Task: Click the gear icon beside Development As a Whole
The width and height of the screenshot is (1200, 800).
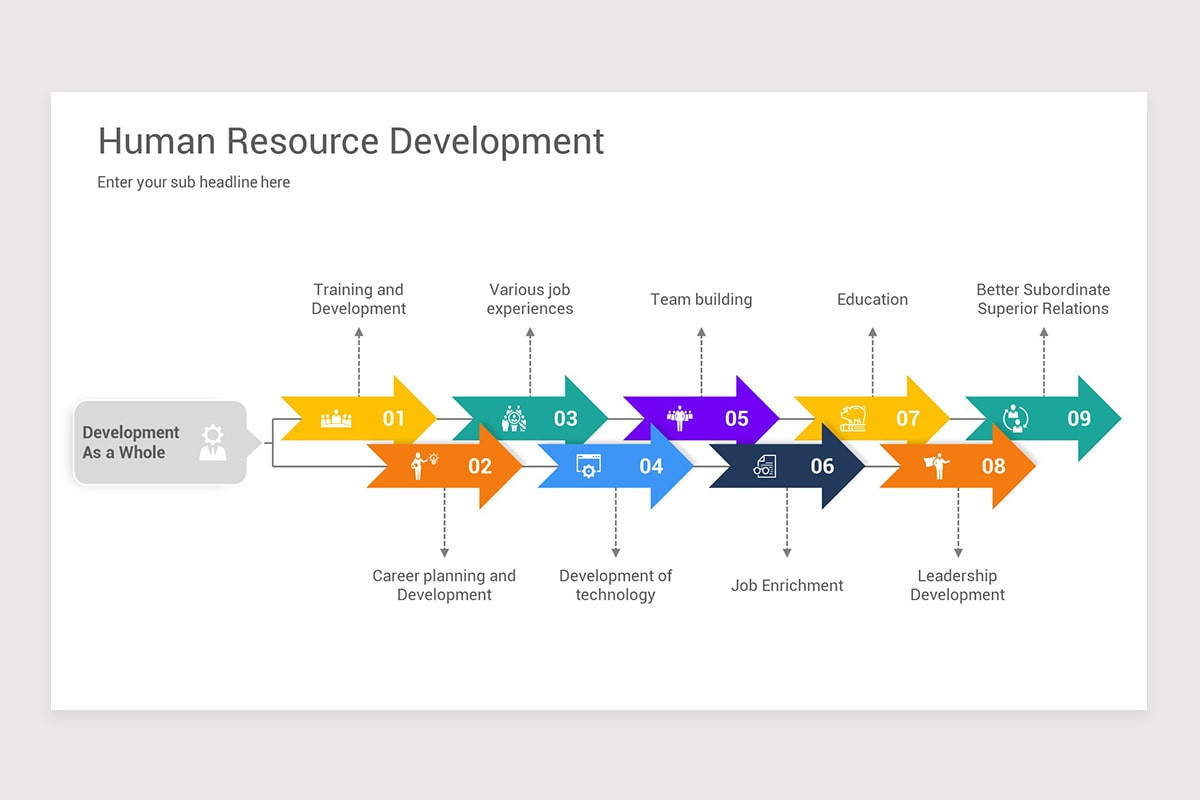Action: tap(214, 435)
